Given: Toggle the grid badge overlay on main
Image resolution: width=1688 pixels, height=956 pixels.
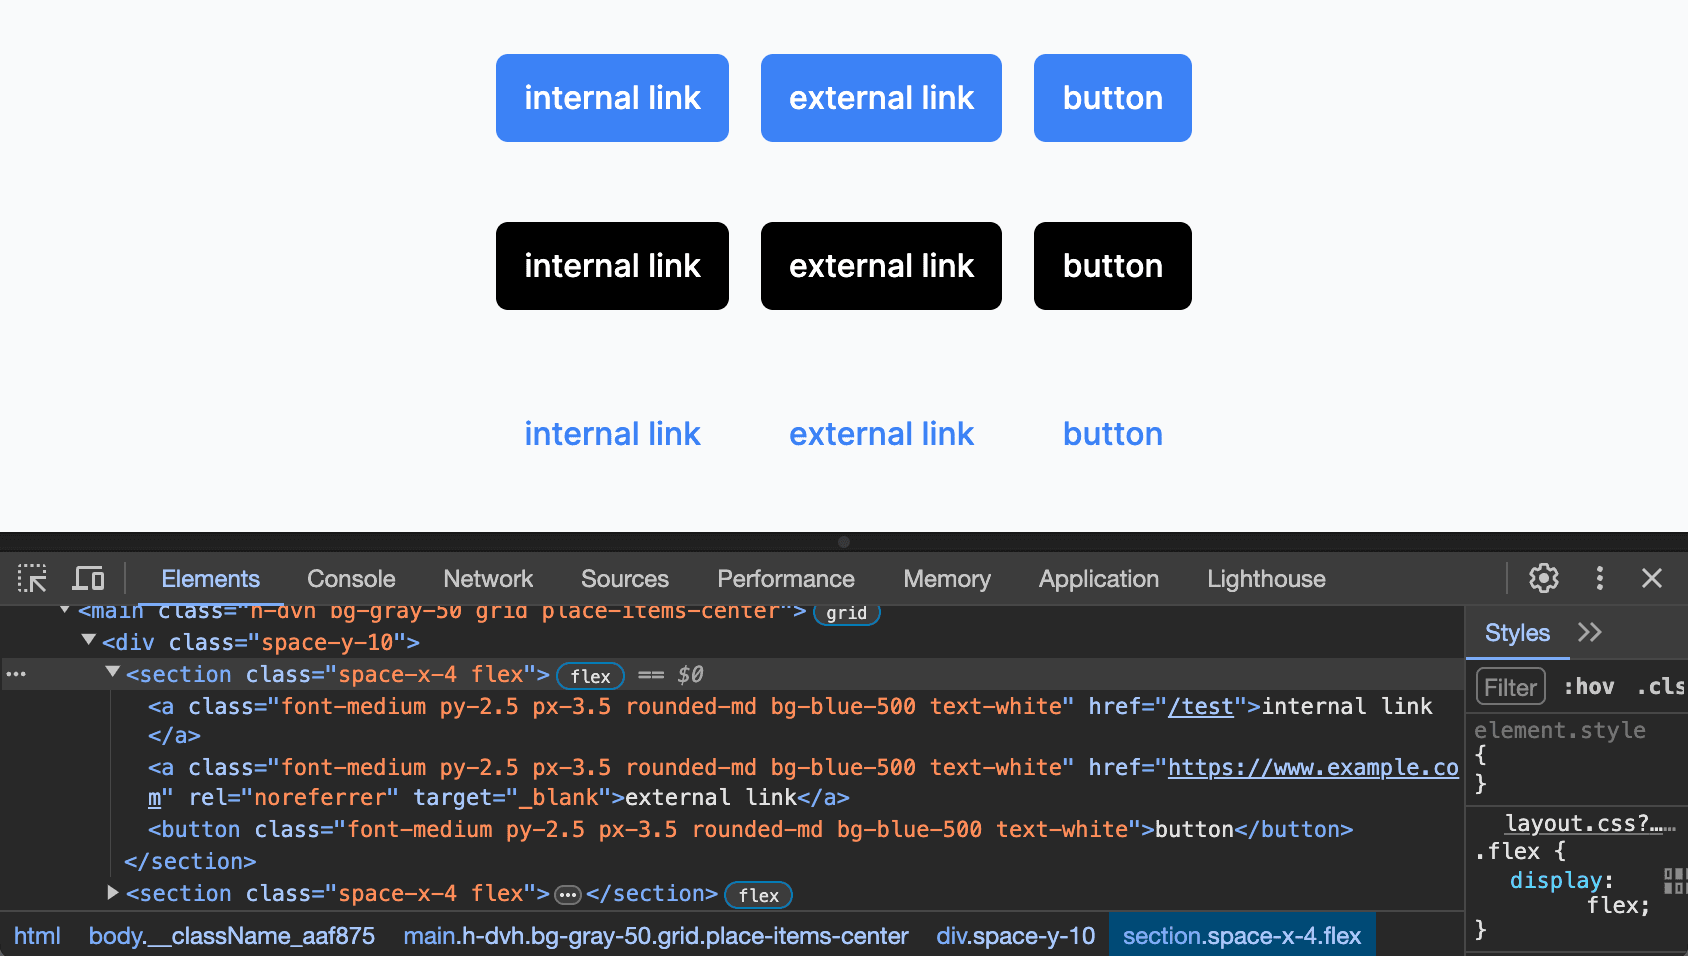Looking at the screenshot, I should 846,613.
